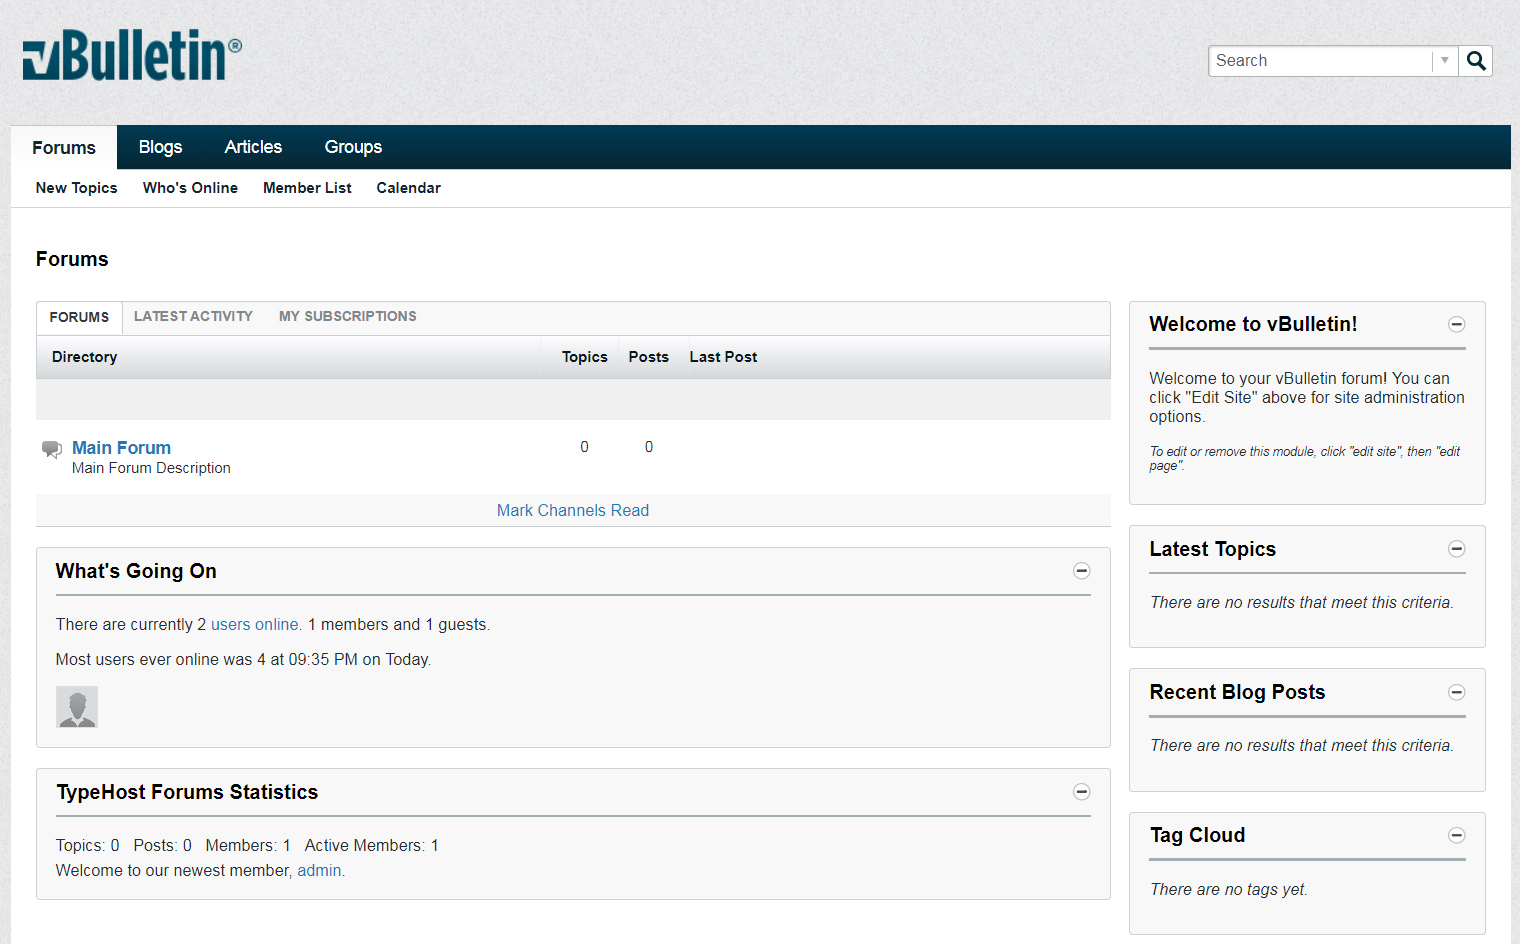Open the Who's Online page
Image resolution: width=1520 pixels, height=944 pixels.
[x=190, y=188]
